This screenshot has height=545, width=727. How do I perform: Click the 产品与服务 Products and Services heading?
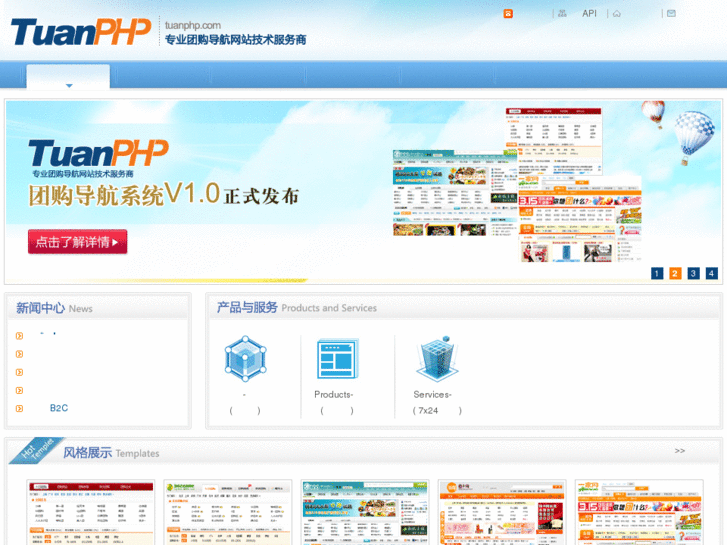(297, 308)
